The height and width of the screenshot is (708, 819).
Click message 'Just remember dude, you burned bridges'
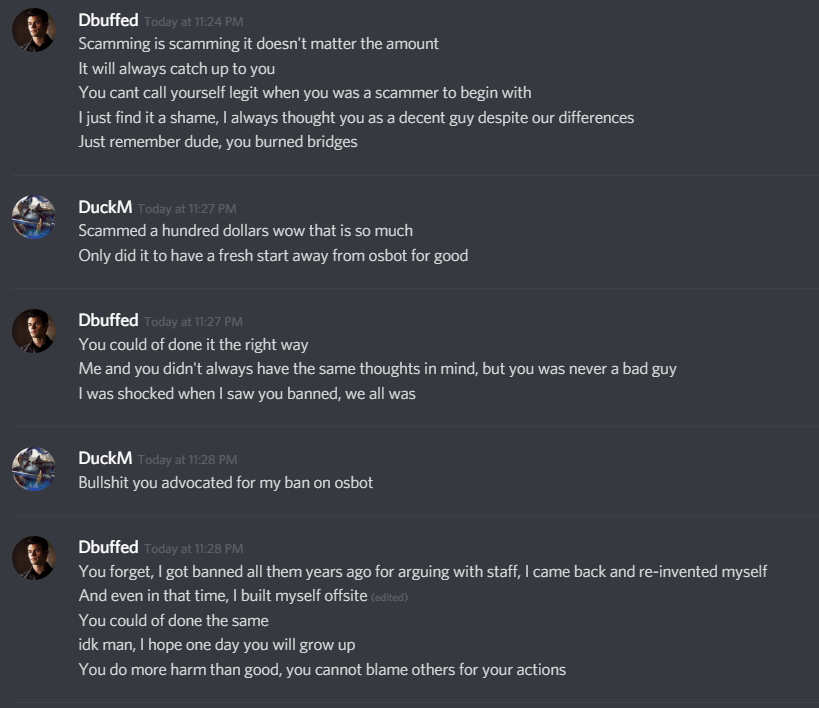pos(218,142)
